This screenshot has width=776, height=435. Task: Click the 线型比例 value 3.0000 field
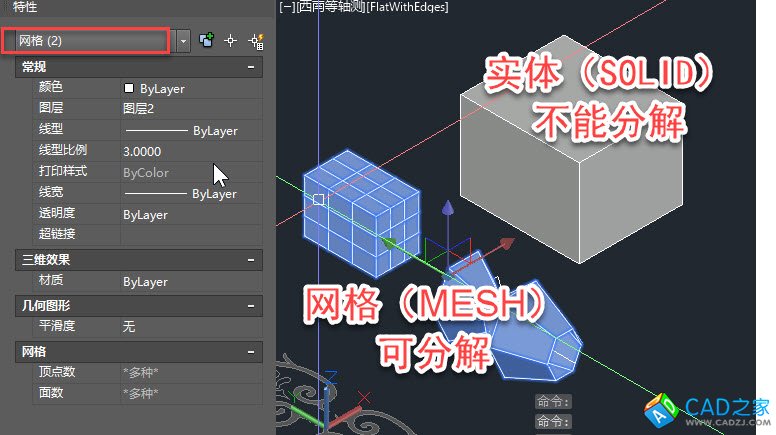(190, 151)
